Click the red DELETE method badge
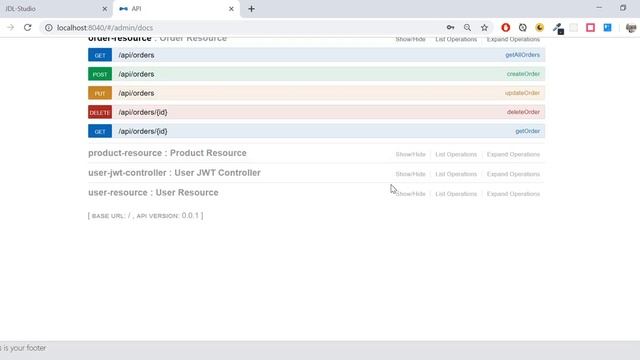640x360 pixels. tap(100, 112)
